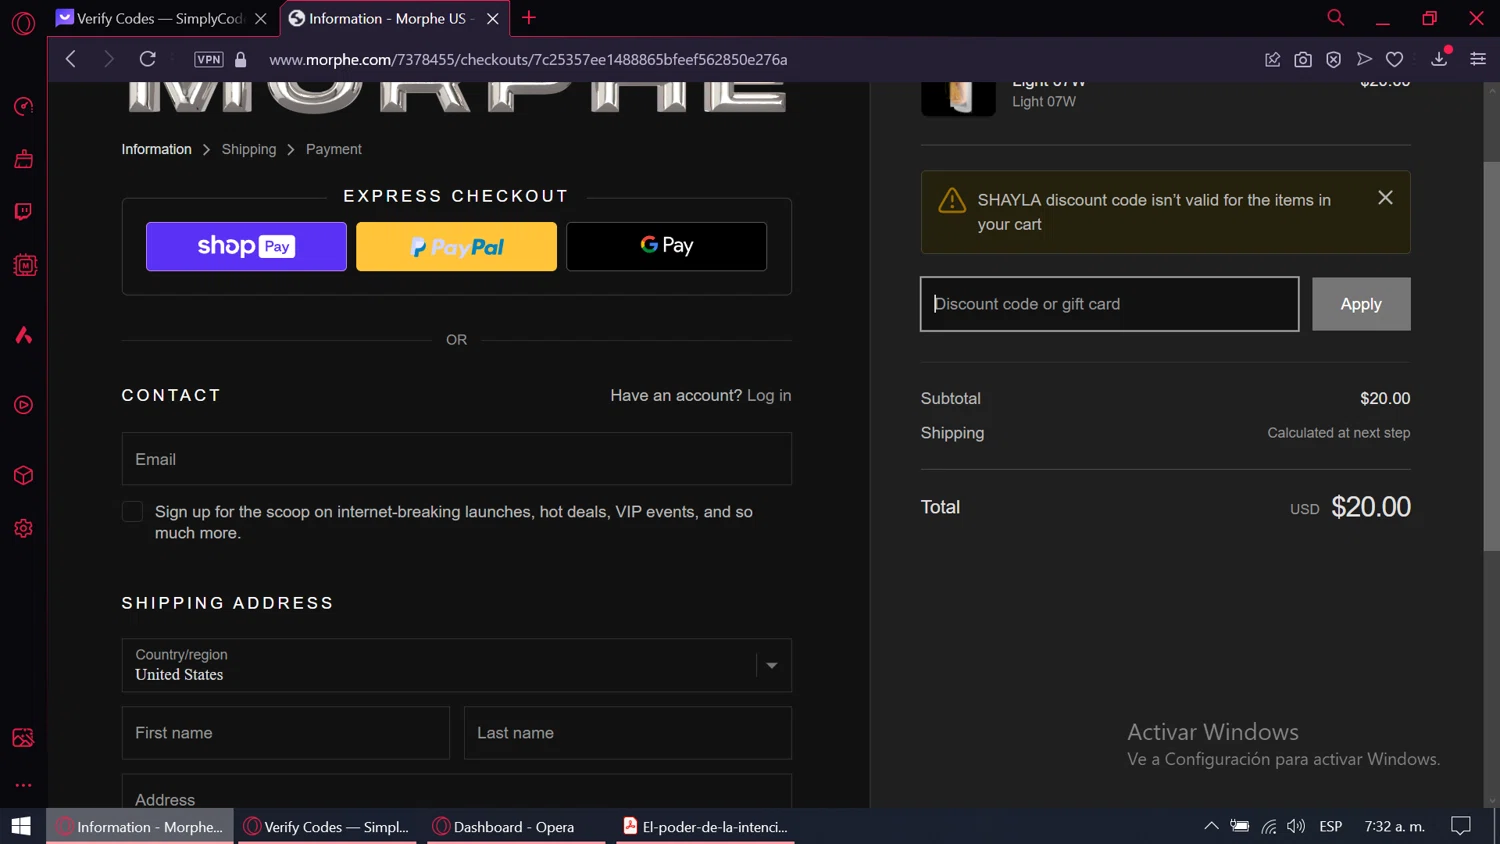Screen dimensions: 1500x844
Task: Close the Information - Morphe US tab
Action: tap(493, 18)
